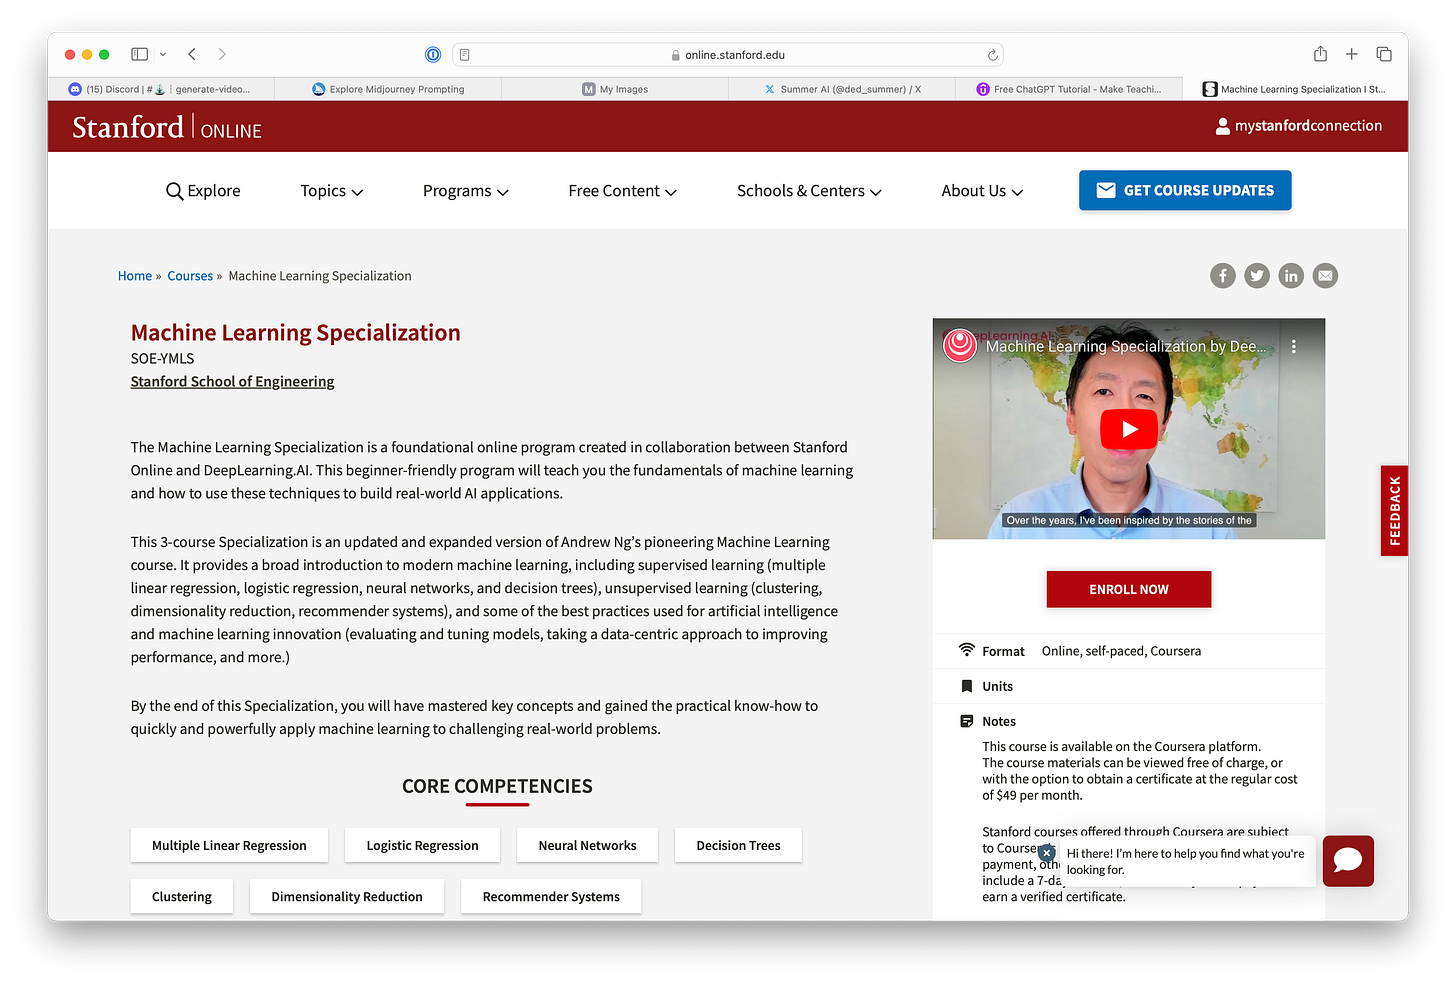Click the Safari sidebar toggle icon
Image resolution: width=1456 pixels, height=984 pixels.
[x=139, y=54]
